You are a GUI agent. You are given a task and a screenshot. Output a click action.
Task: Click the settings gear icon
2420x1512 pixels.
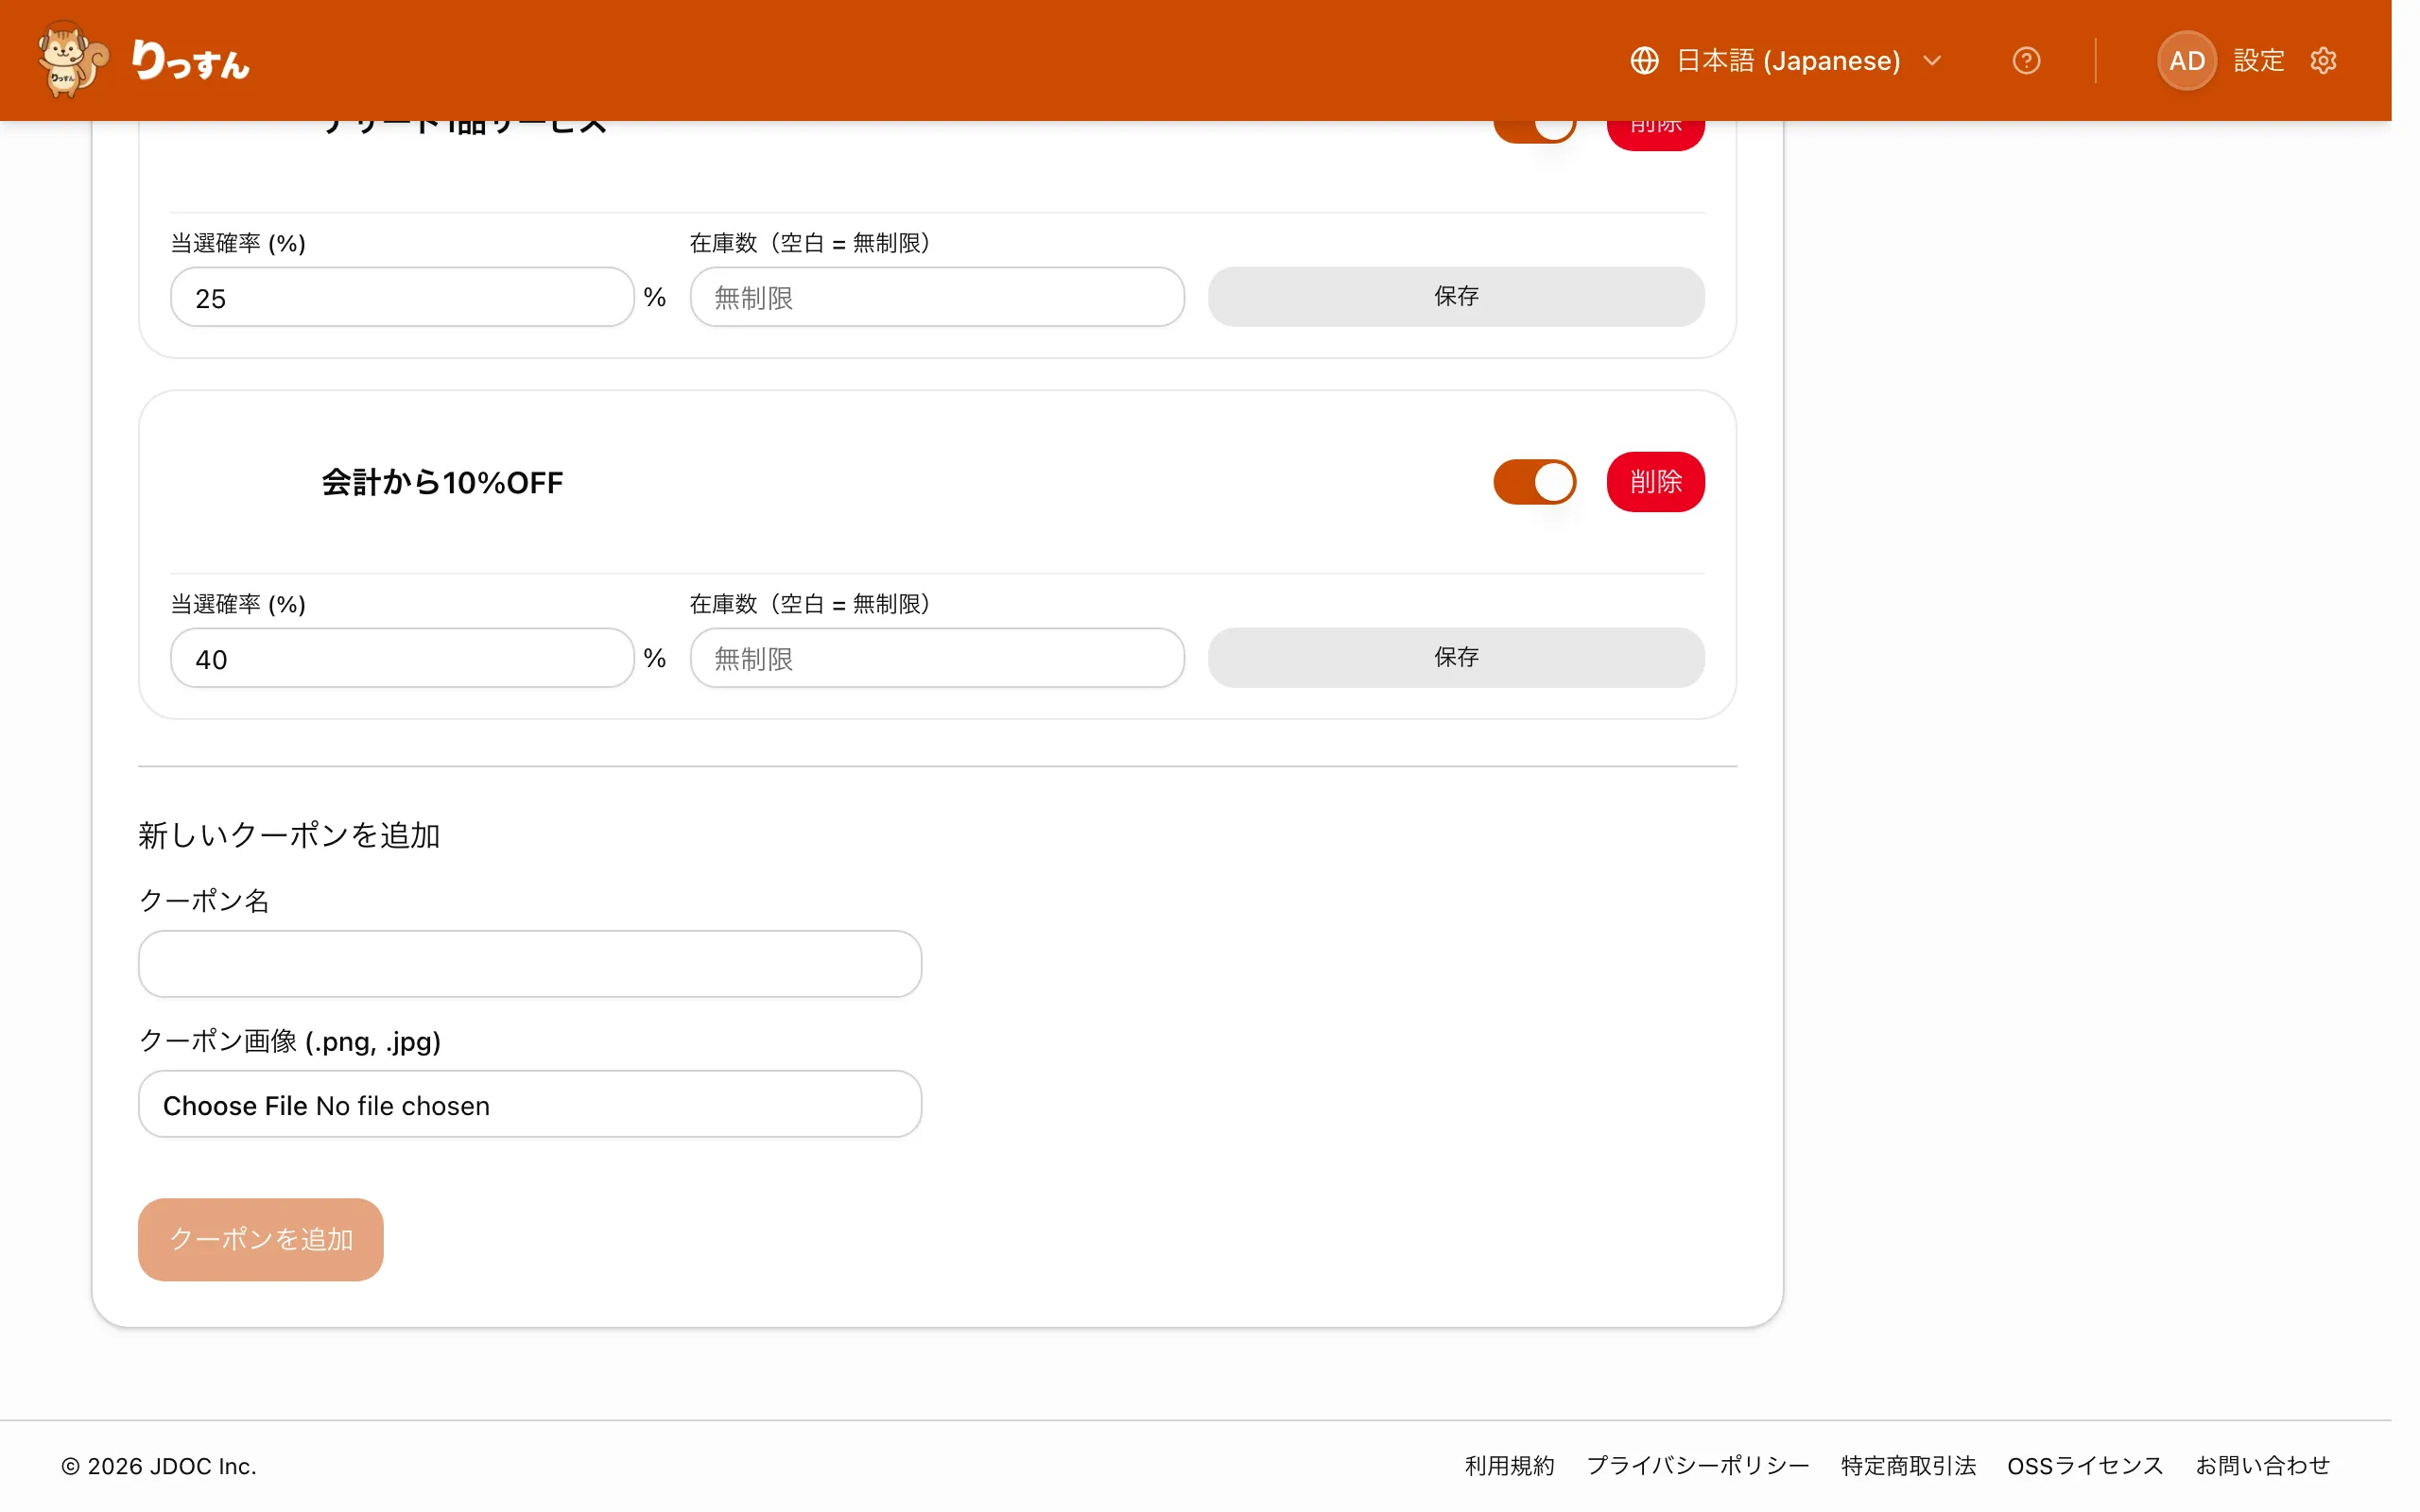[x=2324, y=61]
